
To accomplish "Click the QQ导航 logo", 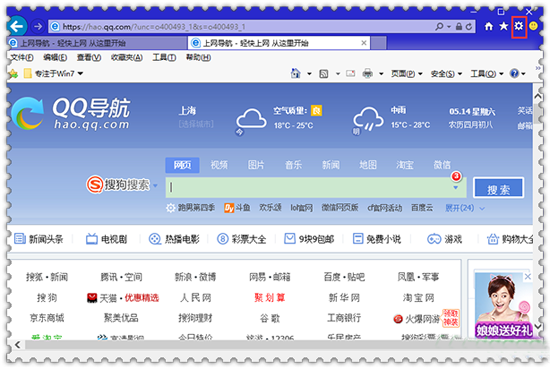I will click(70, 113).
